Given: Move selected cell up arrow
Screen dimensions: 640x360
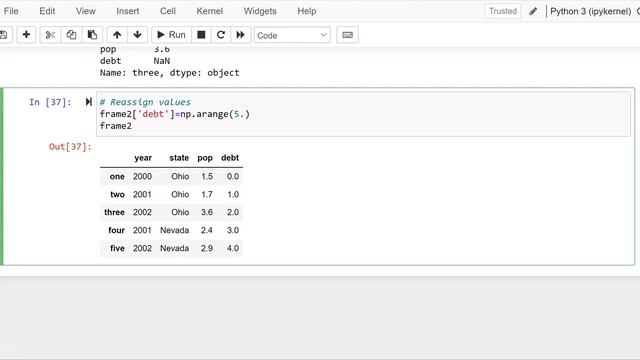Looking at the screenshot, I should click(x=117, y=35).
